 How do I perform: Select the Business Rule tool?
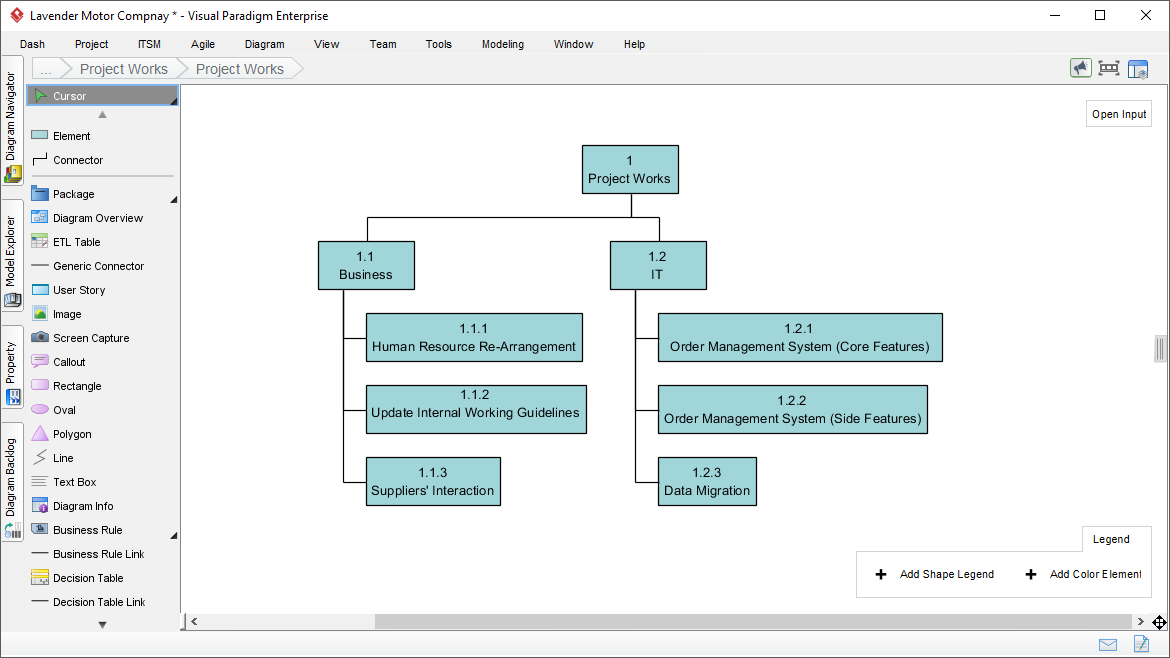pyautogui.click(x=102, y=530)
